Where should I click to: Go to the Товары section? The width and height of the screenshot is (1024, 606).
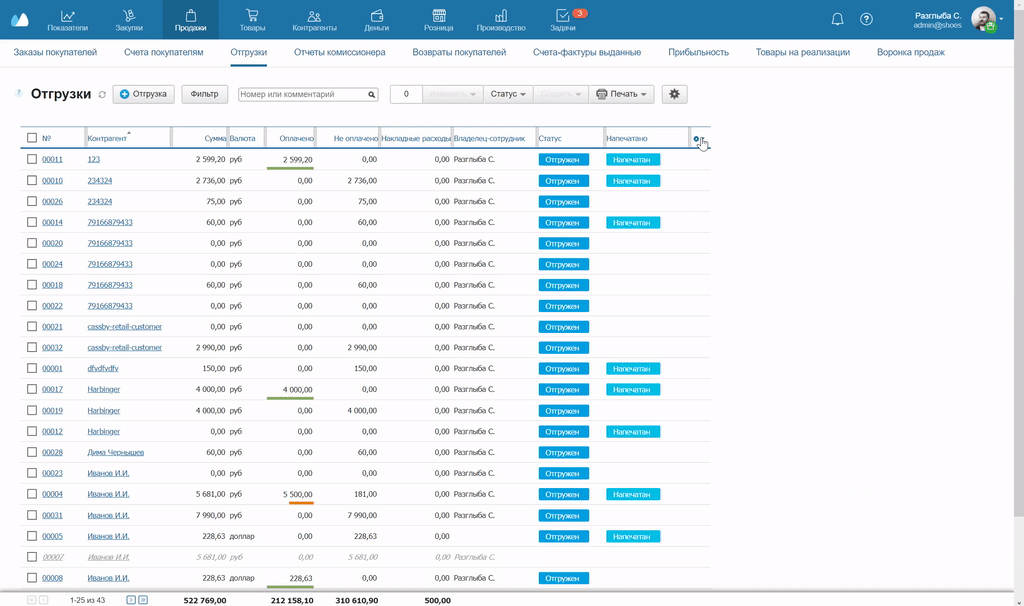coord(252,20)
